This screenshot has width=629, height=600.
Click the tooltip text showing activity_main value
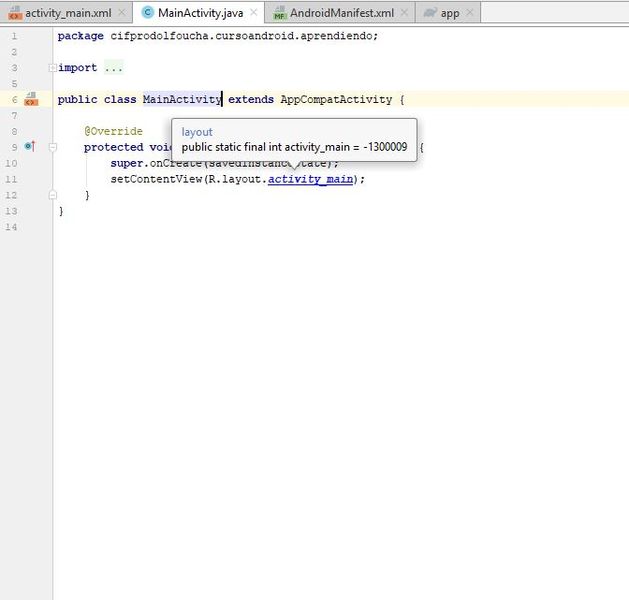294,147
